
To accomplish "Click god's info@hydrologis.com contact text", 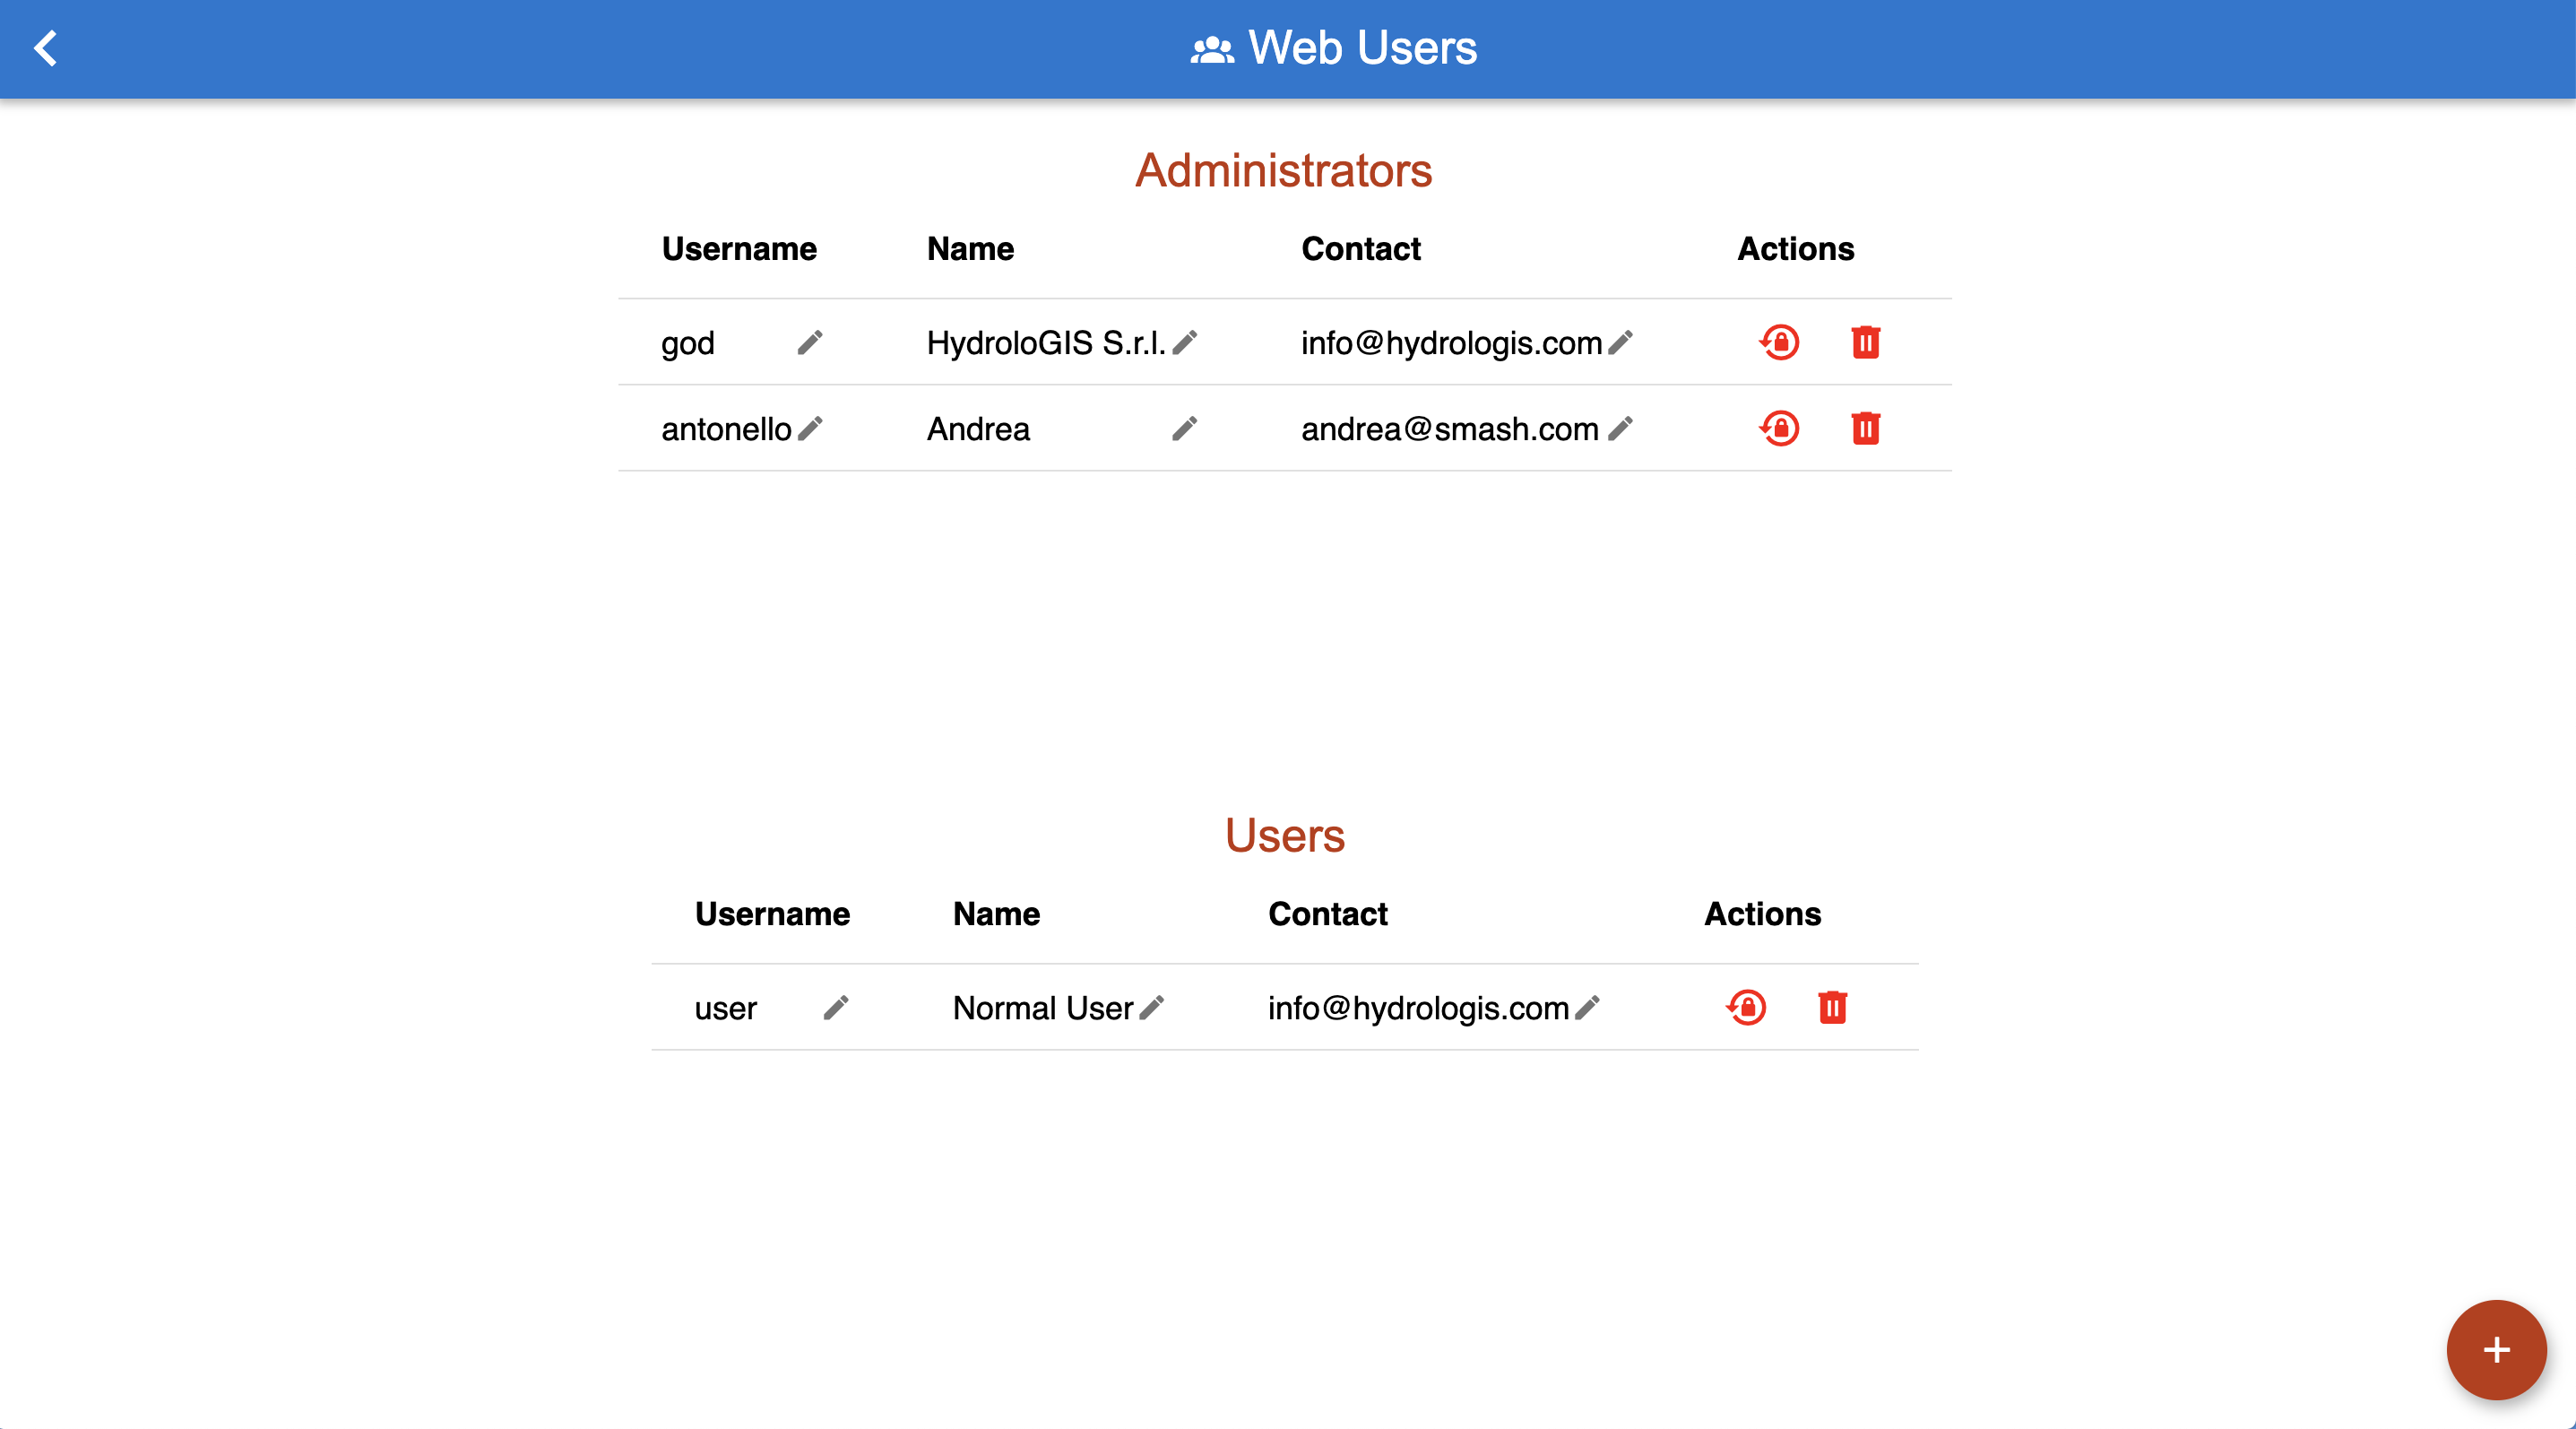I will click(x=1451, y=343).
